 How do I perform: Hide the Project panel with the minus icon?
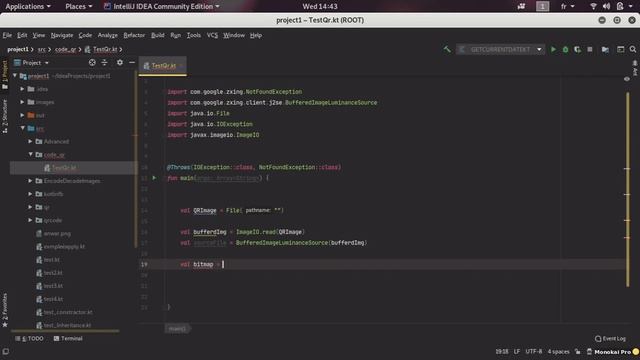[x=132, y=62]
